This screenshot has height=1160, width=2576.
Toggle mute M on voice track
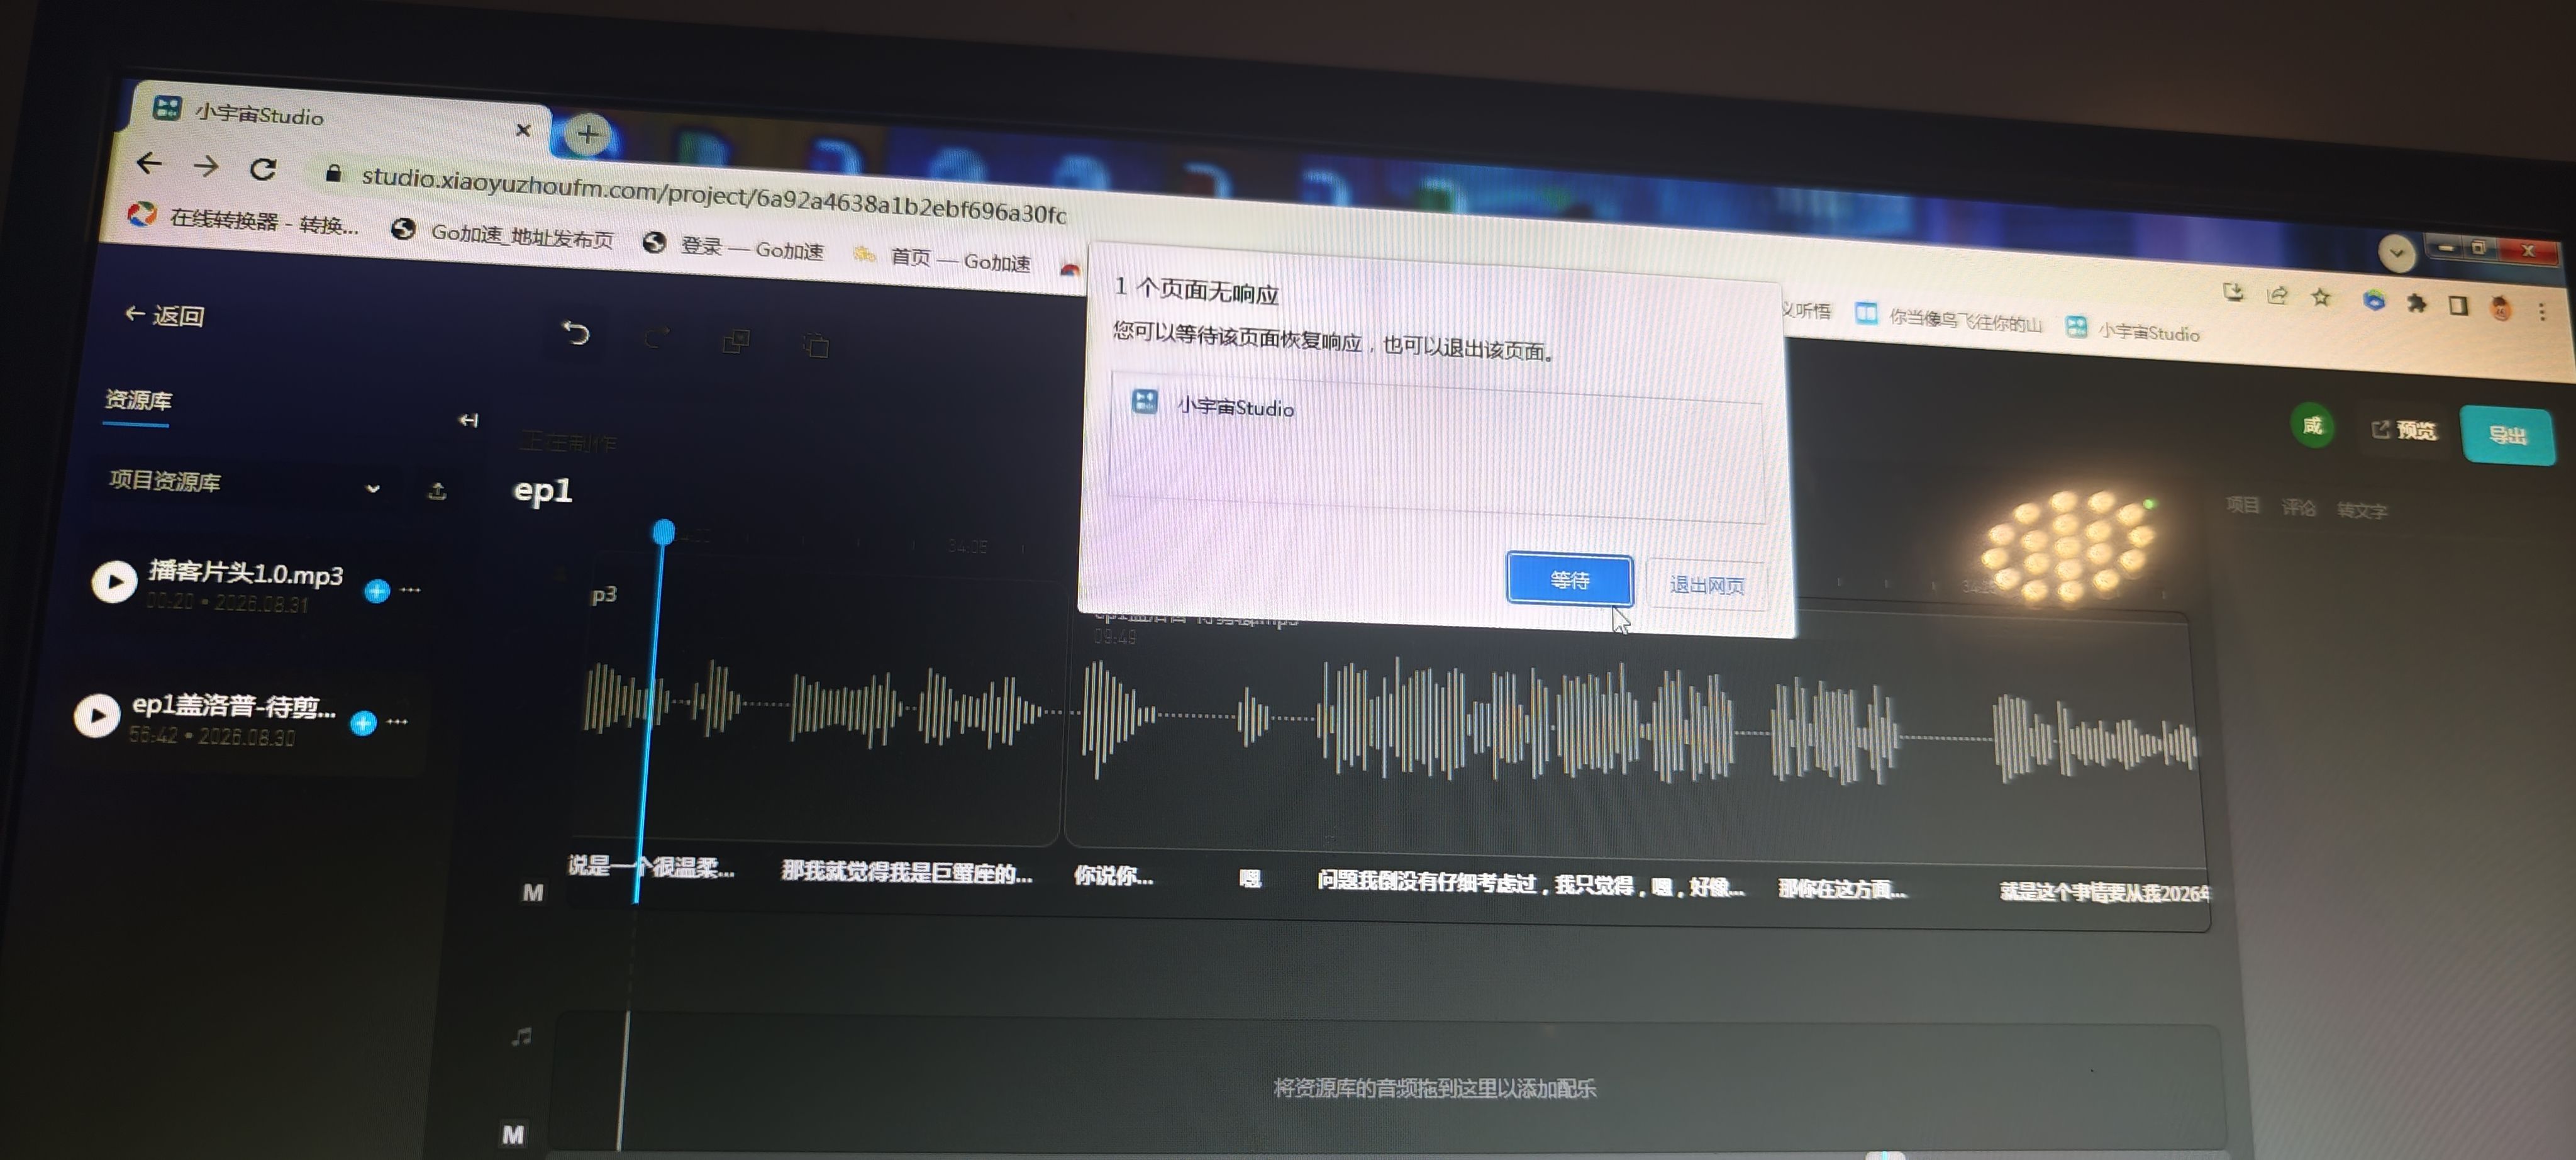[533, 892]
